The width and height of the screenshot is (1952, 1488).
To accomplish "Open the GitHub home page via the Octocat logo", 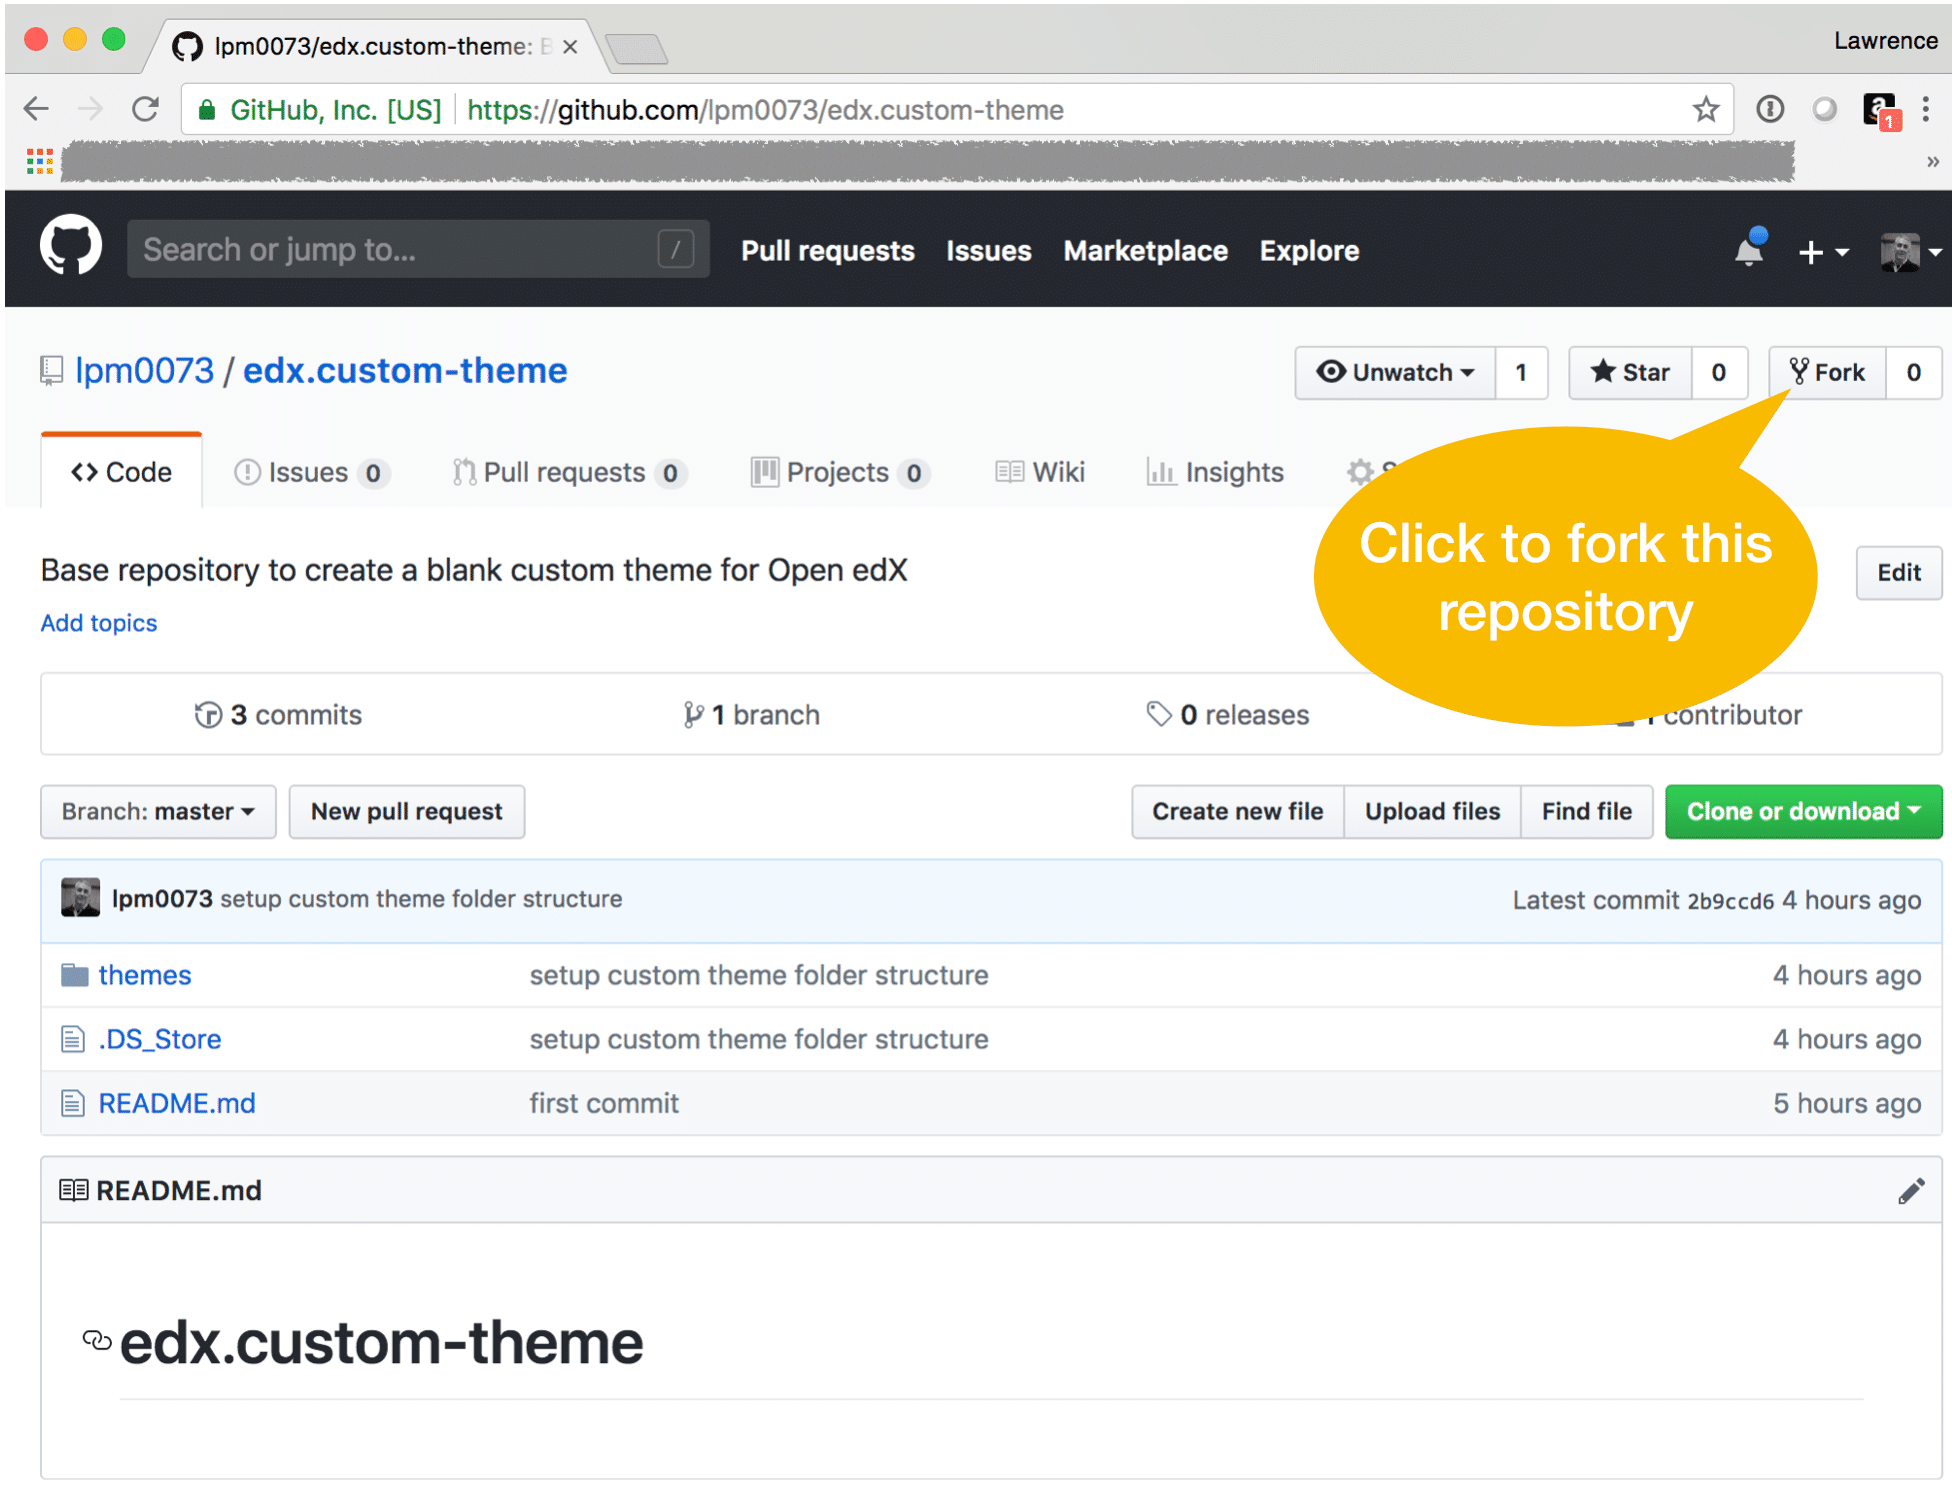I will coord(70,247).
